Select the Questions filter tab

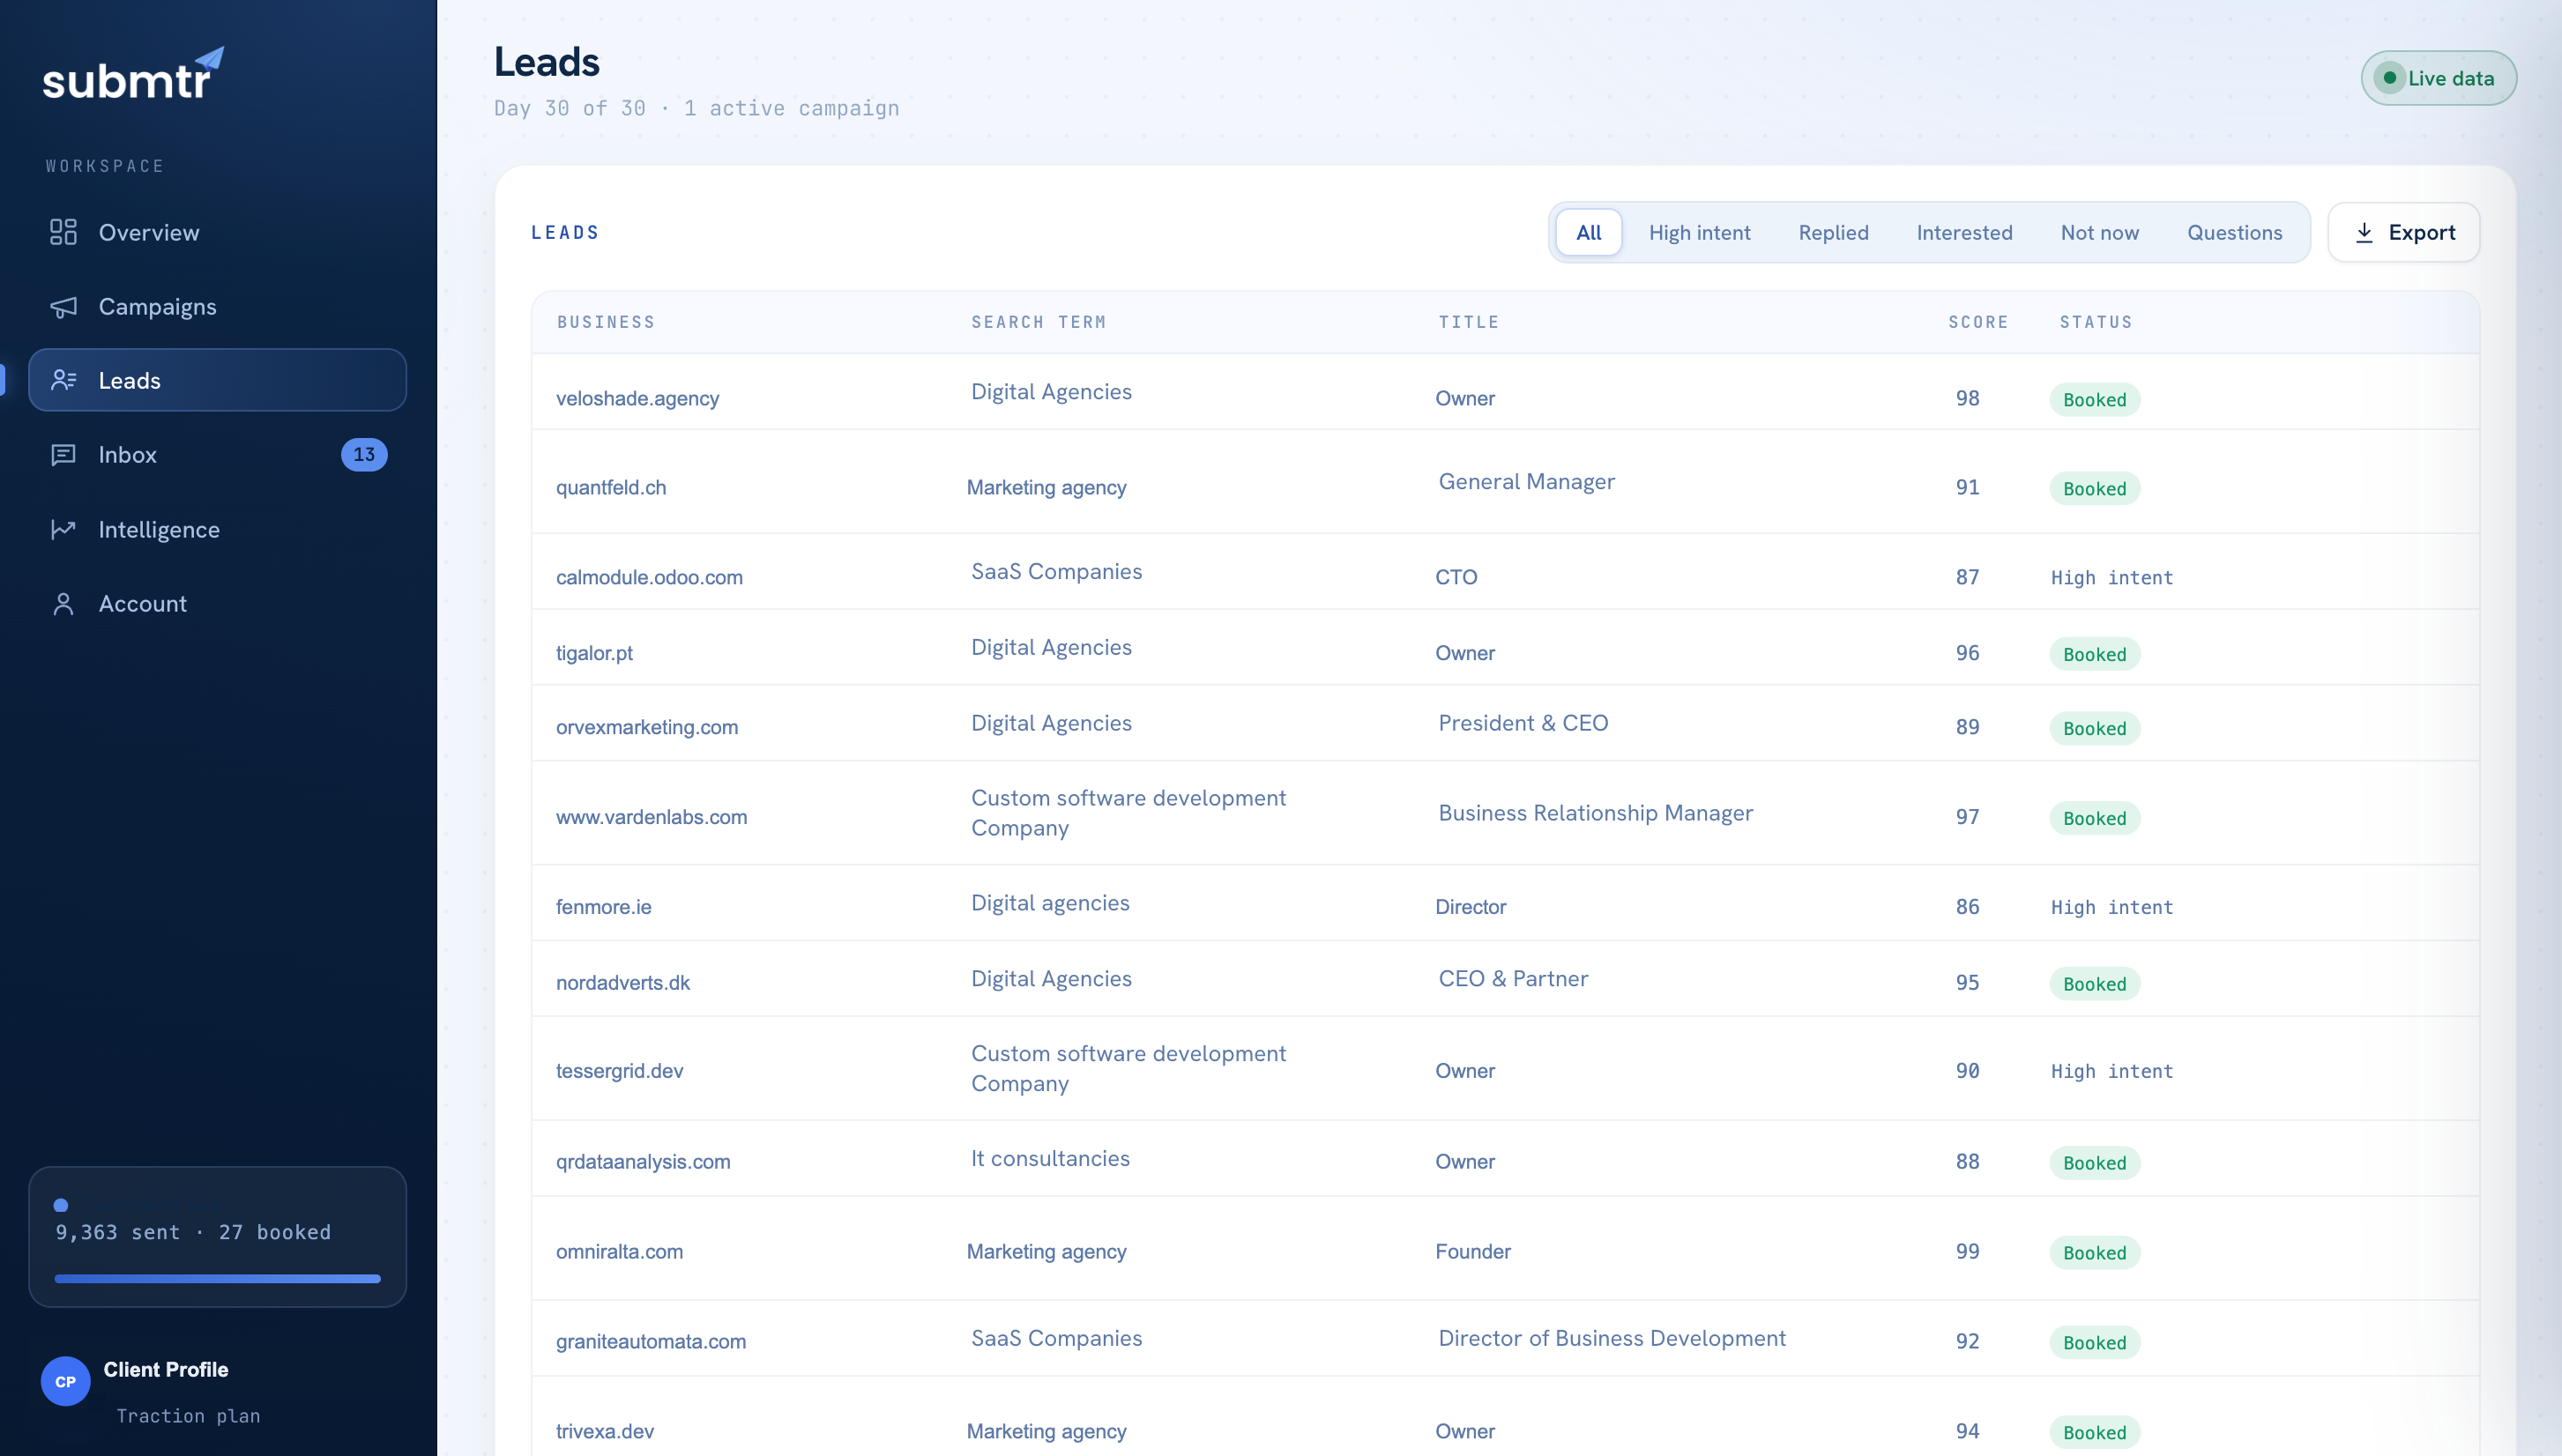2234,233
